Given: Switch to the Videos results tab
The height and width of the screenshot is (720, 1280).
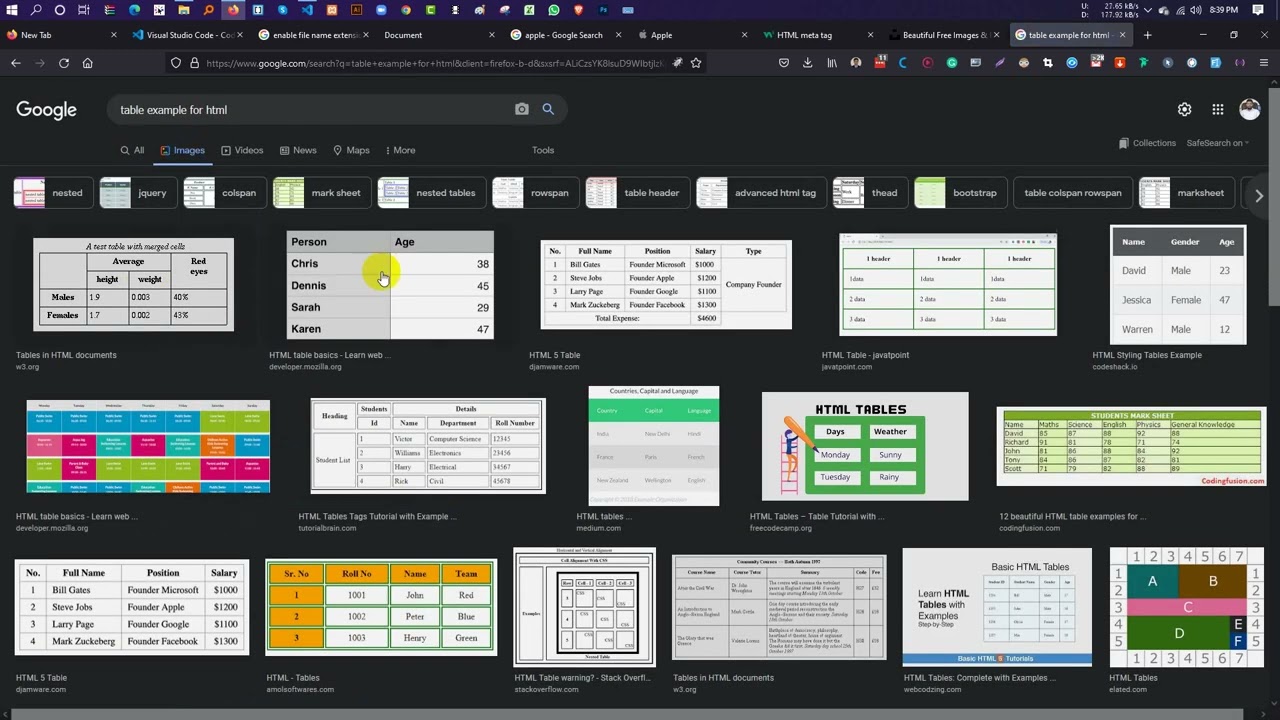Looking at the screenshot, I should (242, 150).
